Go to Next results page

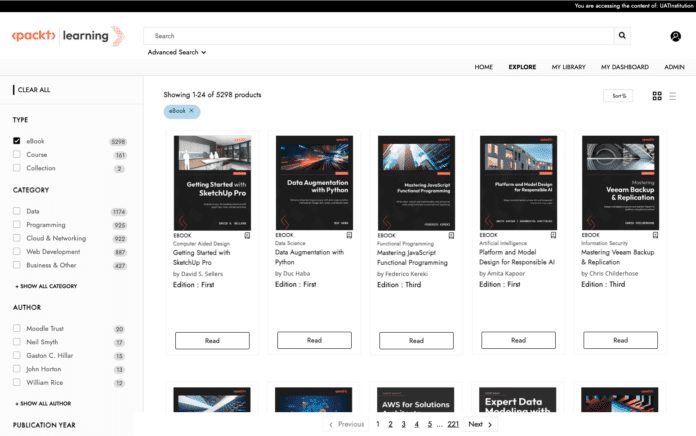click(x=480, y=424)
